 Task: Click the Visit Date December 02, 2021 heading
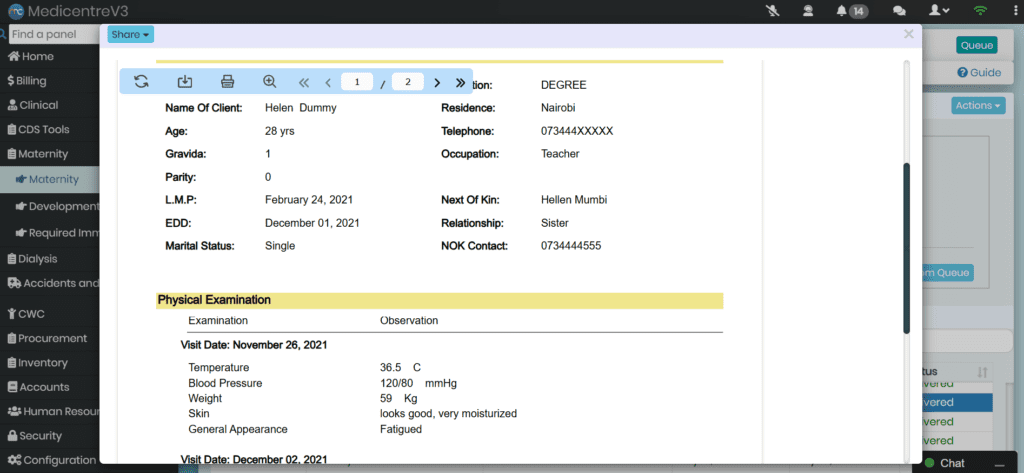(254, 459)
